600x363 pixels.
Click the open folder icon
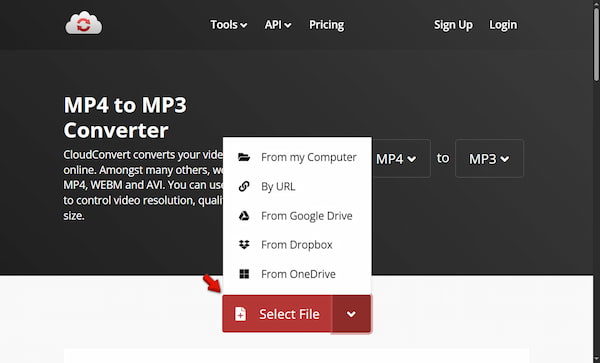pyautogui.click(x=244, y=157)
